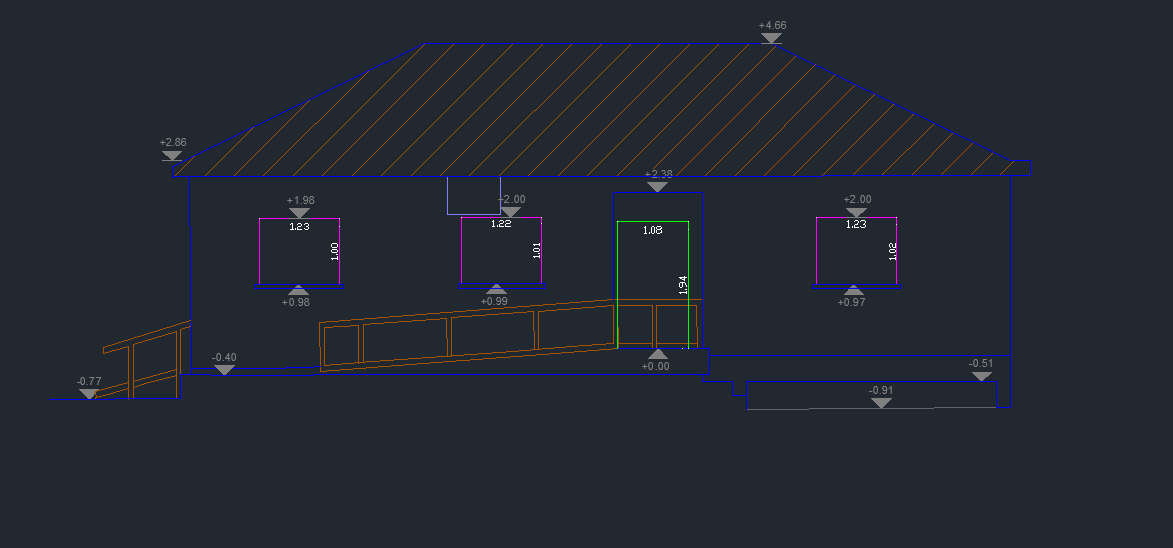Select the 1.00 vertical height dimension
This screenshot has width=1173, height=548.
tap(334, 252)
